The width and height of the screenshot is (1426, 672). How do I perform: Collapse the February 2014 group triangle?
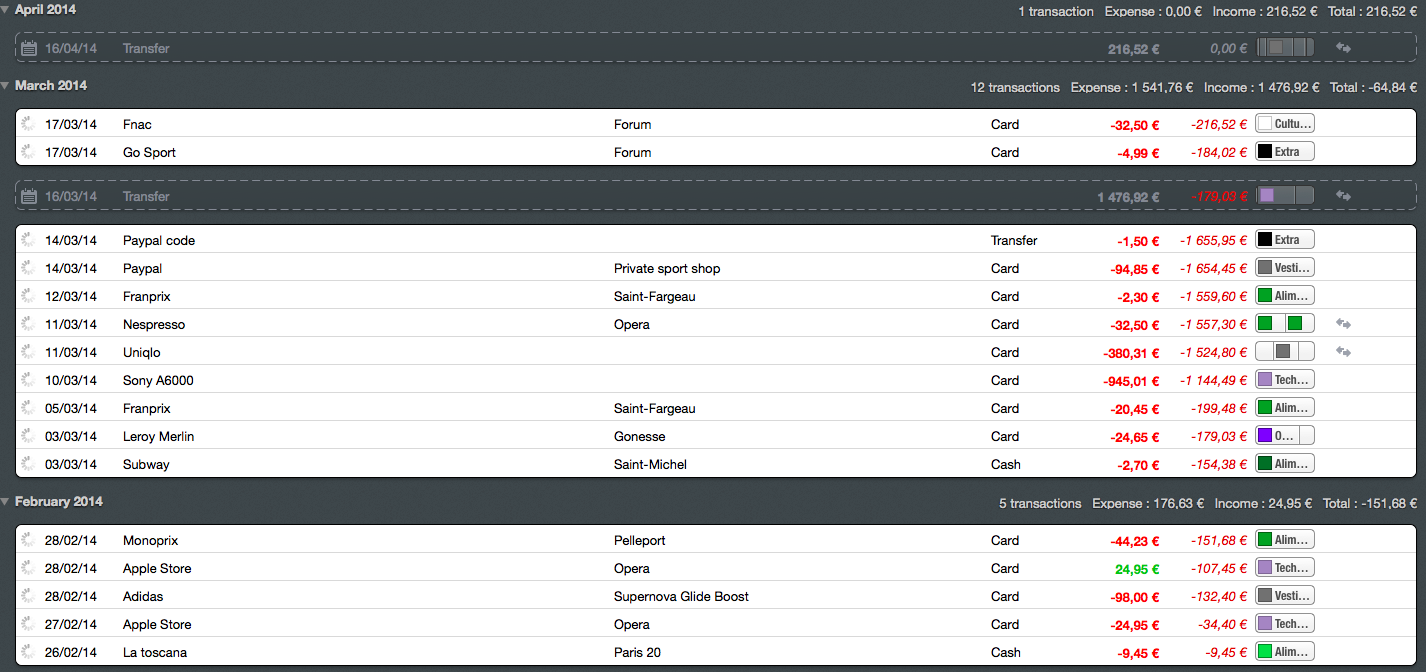click(x=6, y=502)
